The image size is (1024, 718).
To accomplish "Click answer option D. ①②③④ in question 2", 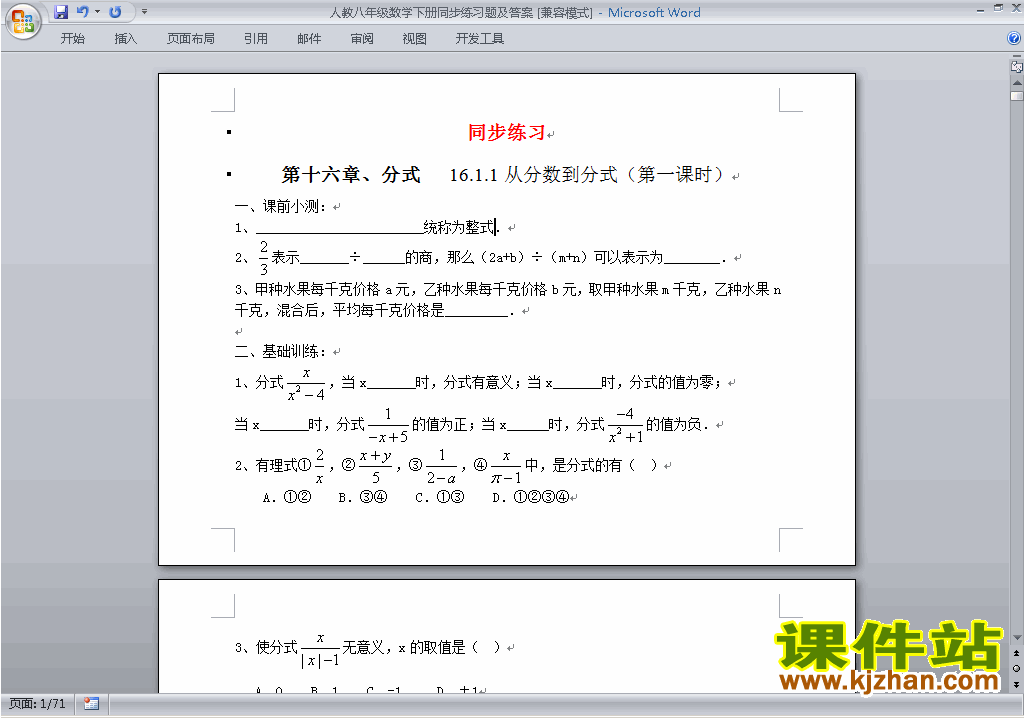I will click(530, 497).
